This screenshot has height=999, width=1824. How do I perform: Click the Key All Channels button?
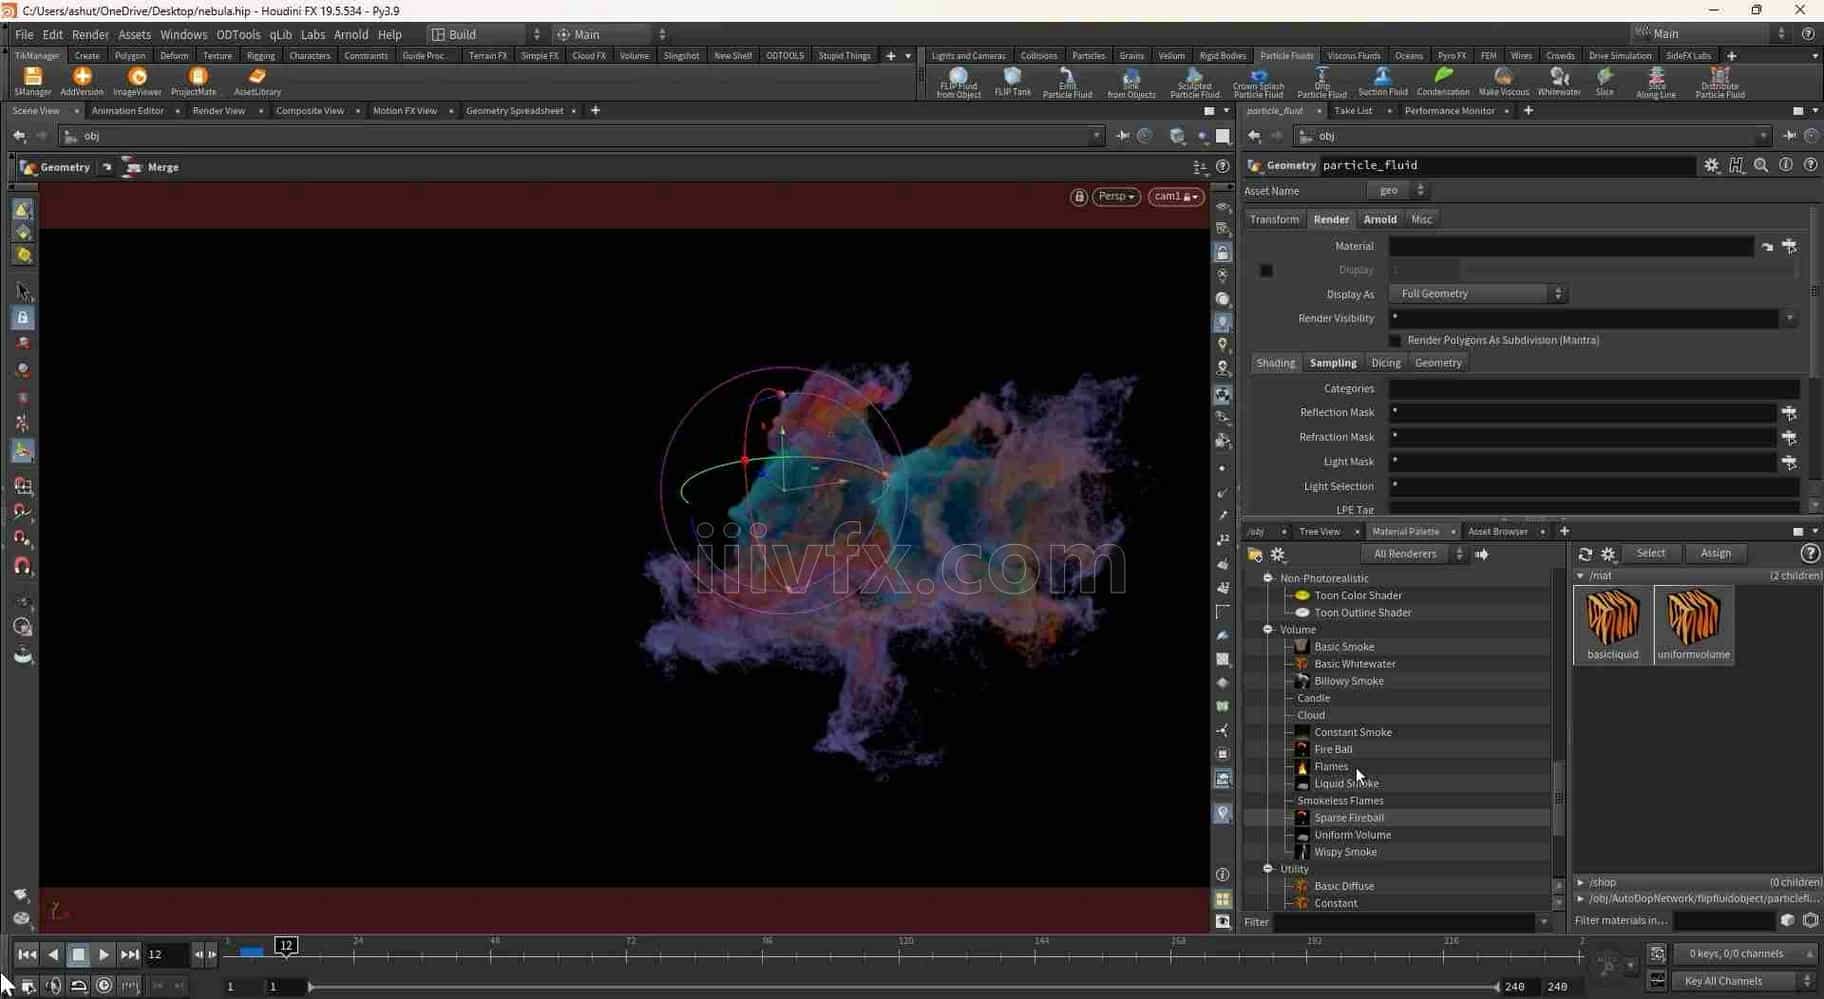[1743, 981]
